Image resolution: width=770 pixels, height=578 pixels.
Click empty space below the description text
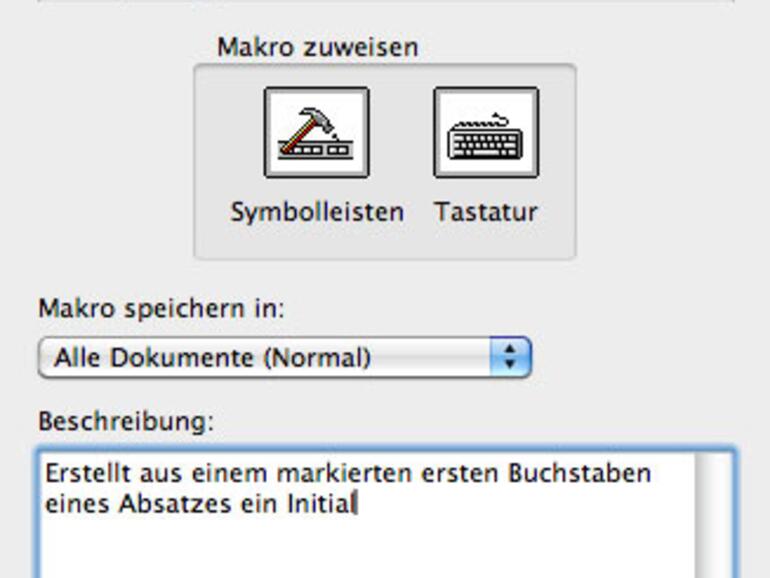pos(360,548)
